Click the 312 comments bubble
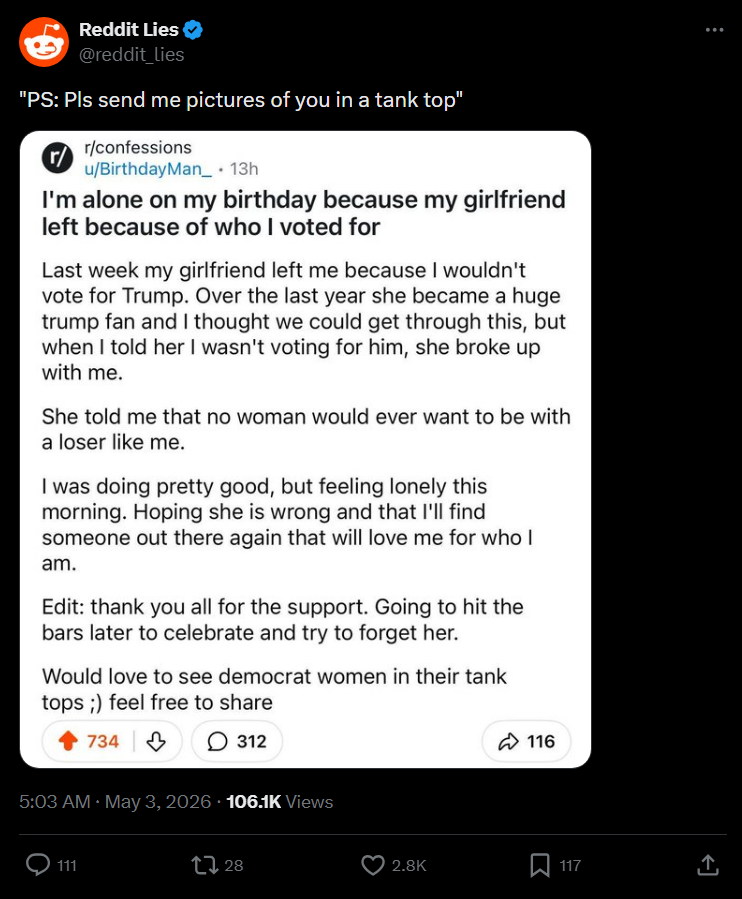Screen dimensions: 742x899 pyautogui.click(x=237, y=741)
